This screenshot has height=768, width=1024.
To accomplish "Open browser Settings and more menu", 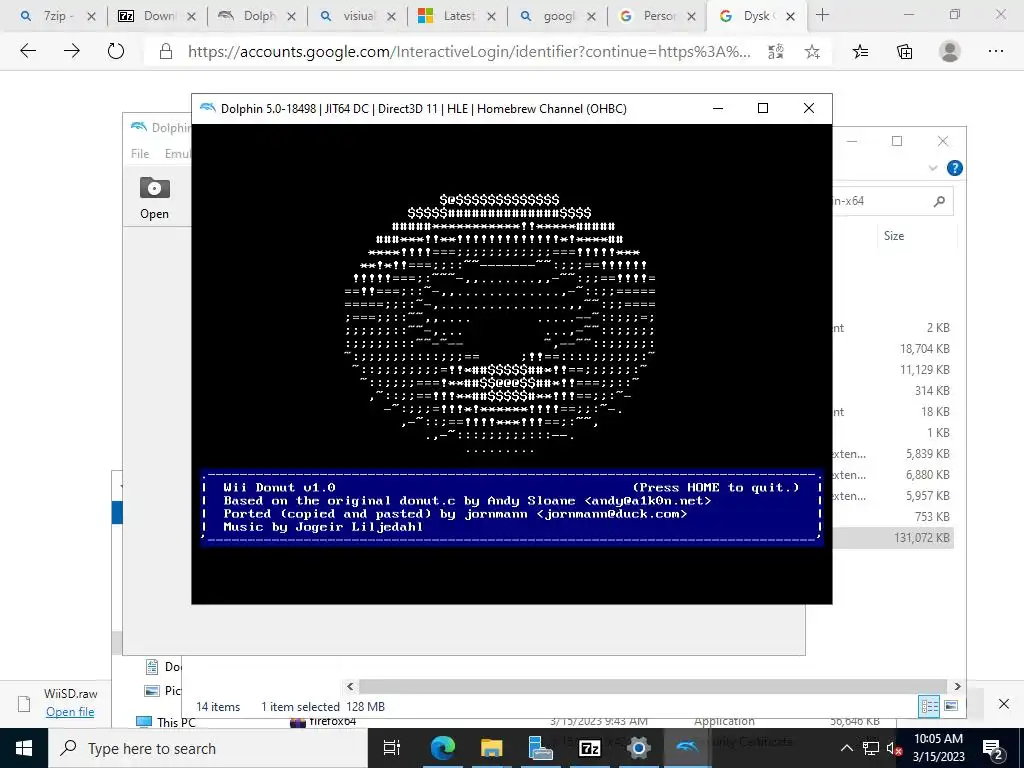I will pos(995,51).
